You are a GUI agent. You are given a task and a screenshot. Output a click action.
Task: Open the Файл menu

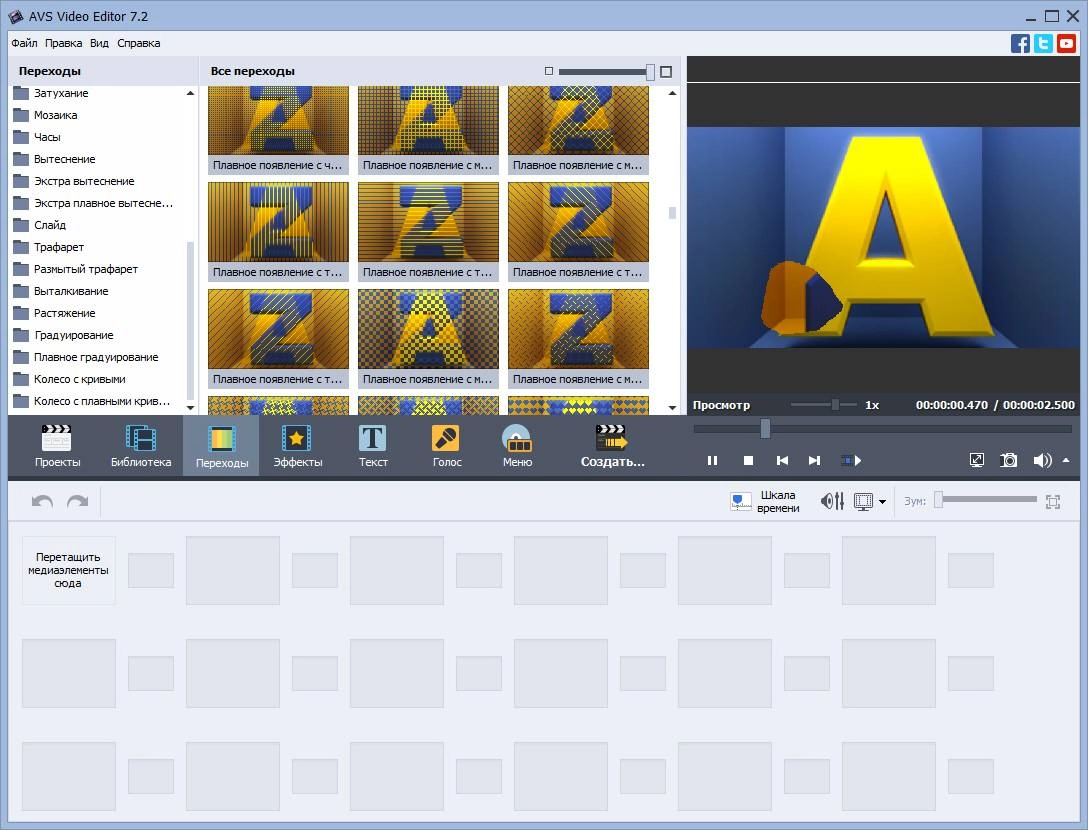tap(24, 43)
